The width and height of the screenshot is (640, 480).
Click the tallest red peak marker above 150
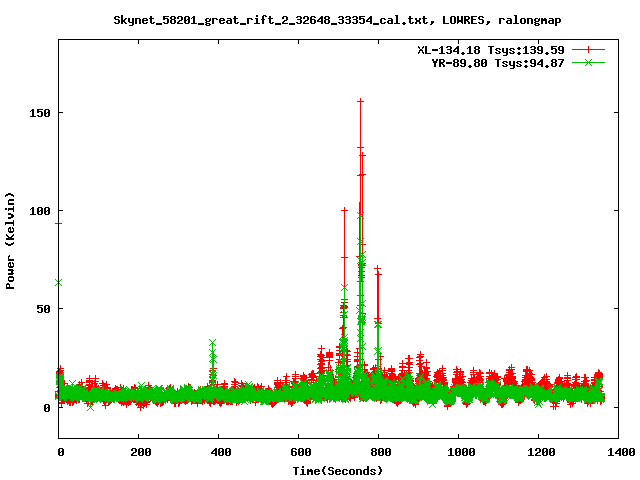[x=360, y=101]
